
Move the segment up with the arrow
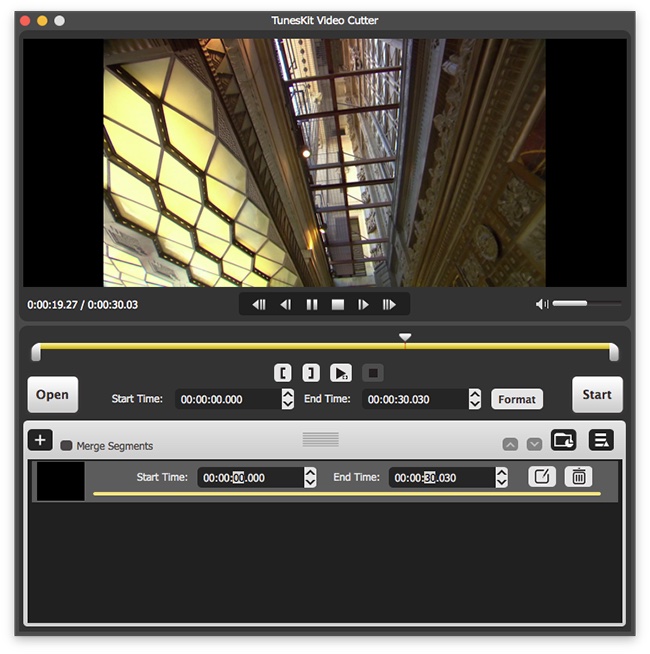(511, 444)
